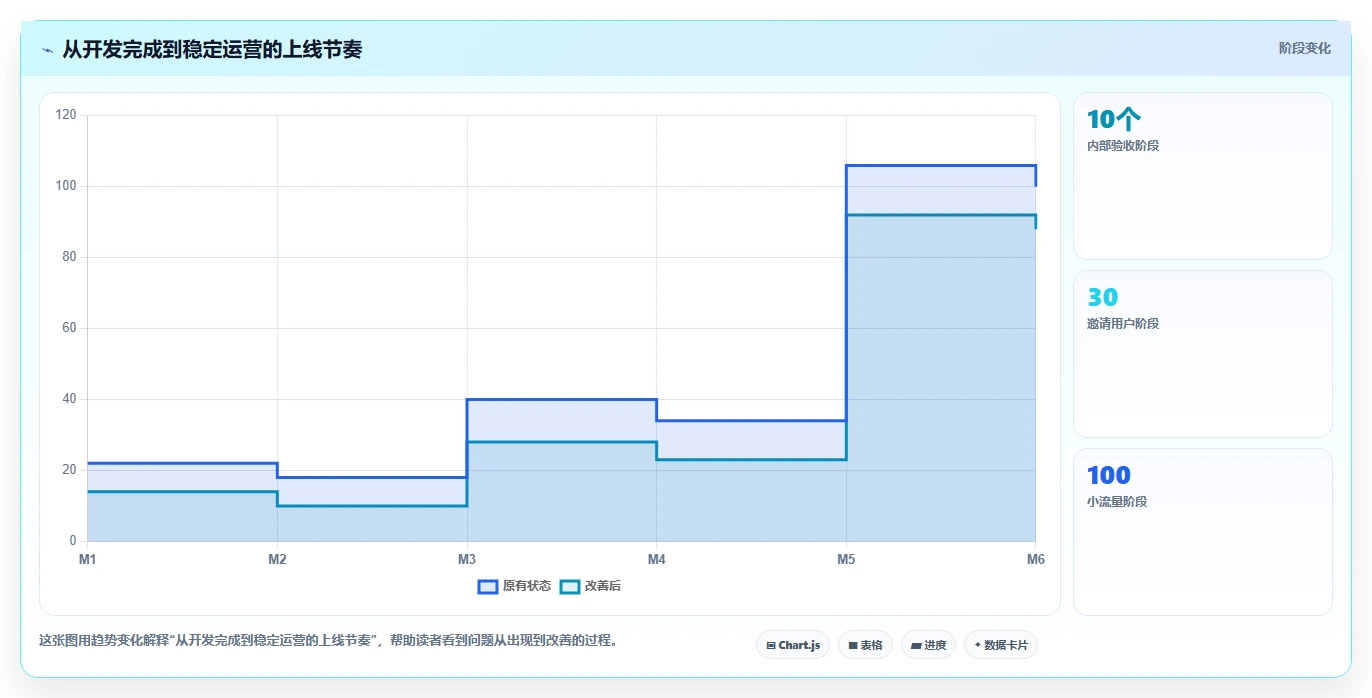
Task: Toggle the 改善后 legend series
Action: point(590,586)
